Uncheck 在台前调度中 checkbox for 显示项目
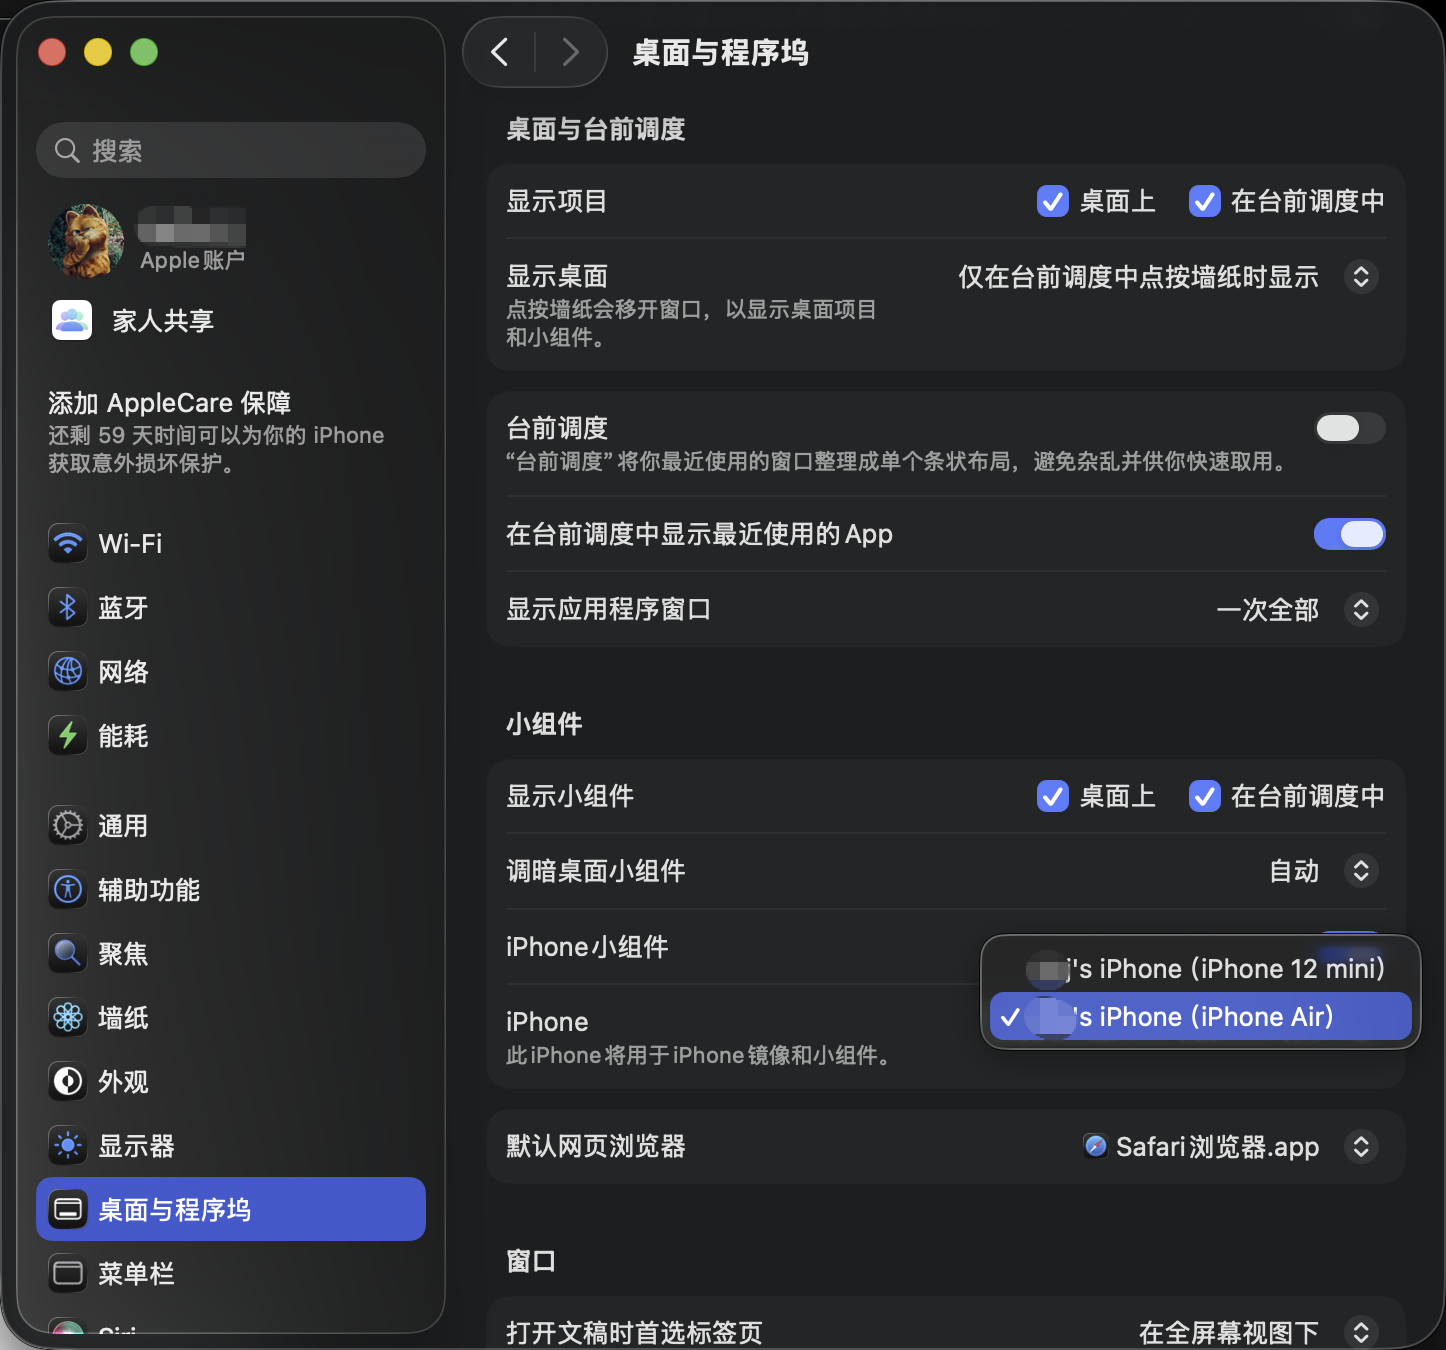 [x=1204, y=201]
